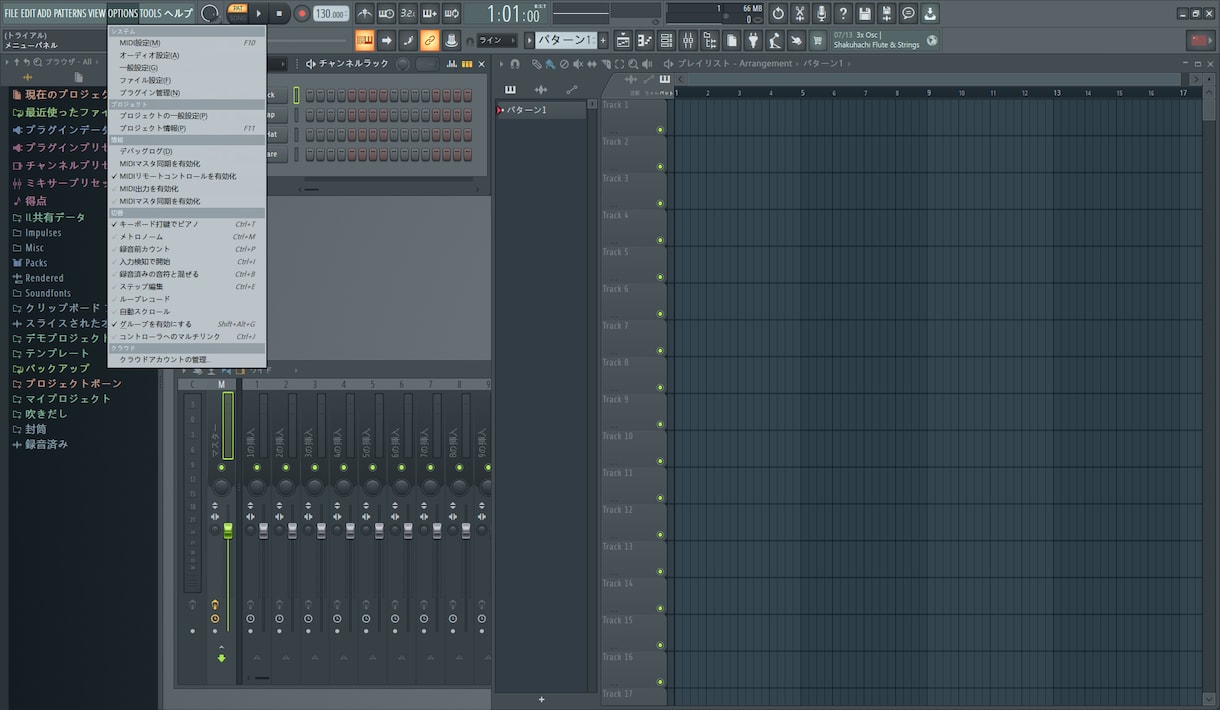Screen dimensions: 1220x710
Task: Click the Play button in transport
Action: pos(259,13)
